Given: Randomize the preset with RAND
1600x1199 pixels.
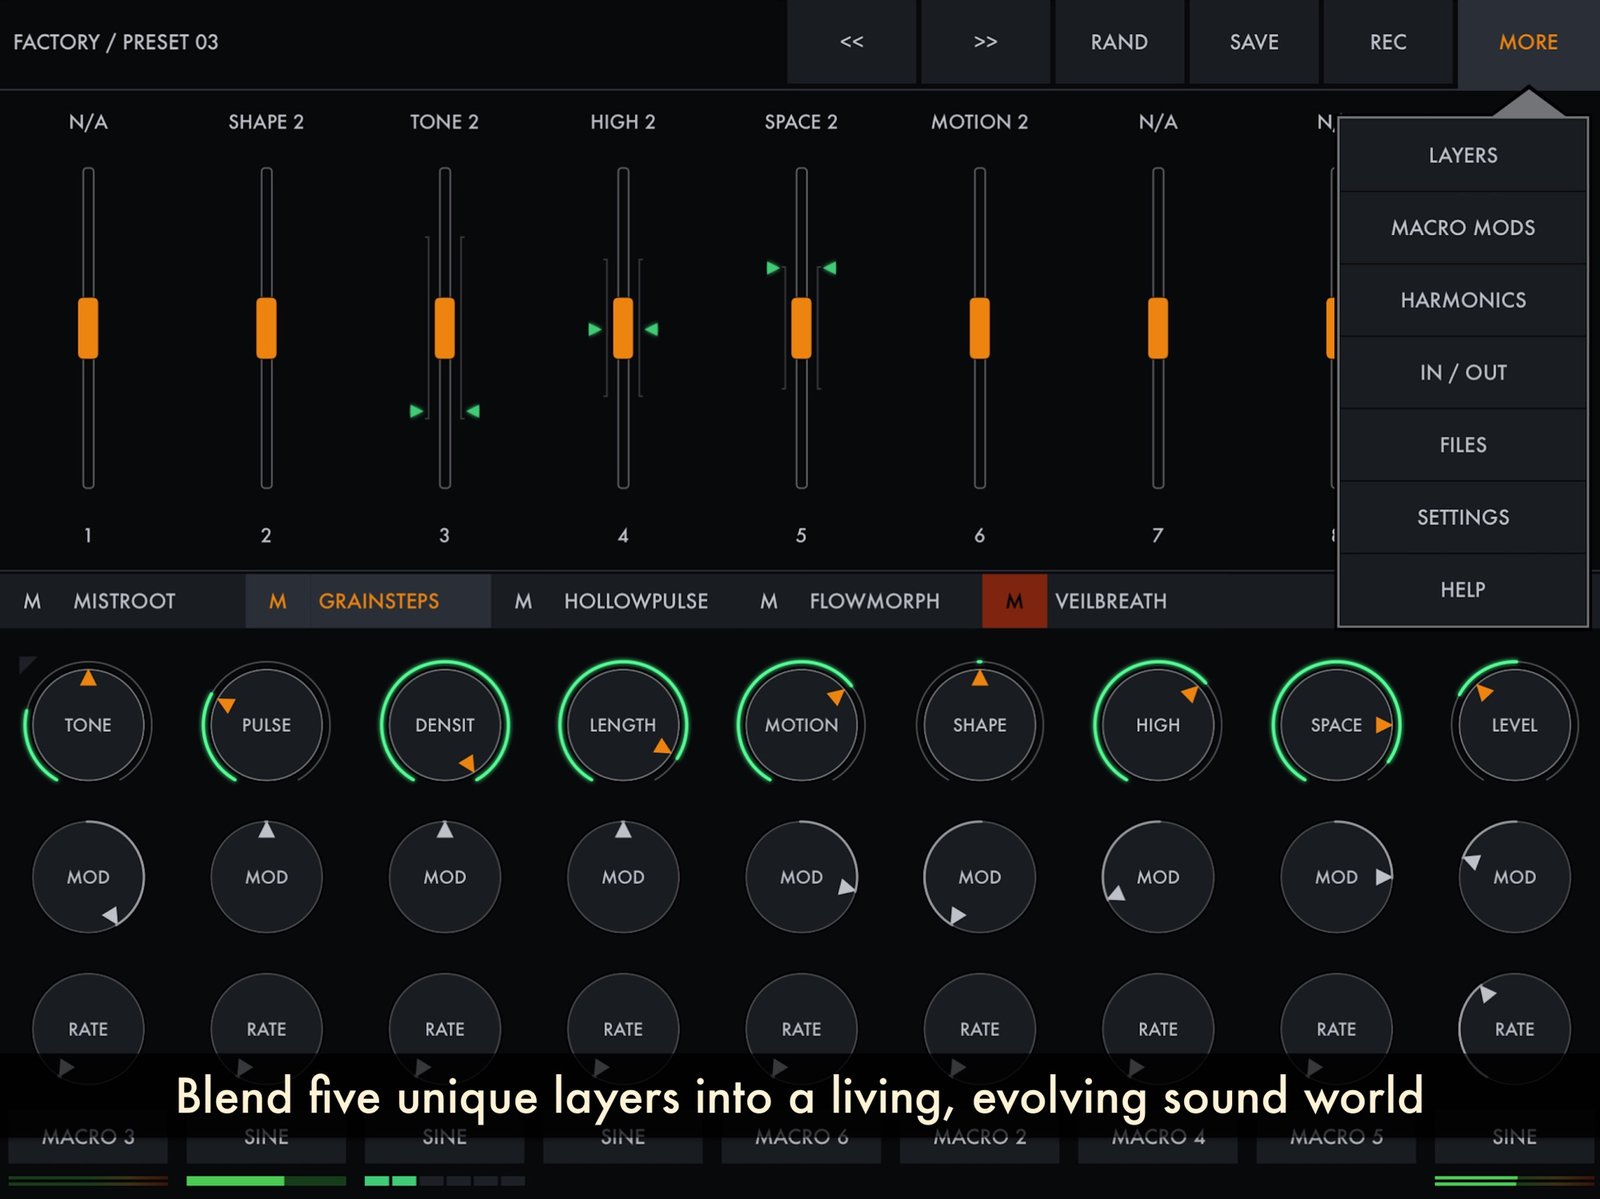Looking at the screenshot, I should click(x=1119, y=42).
